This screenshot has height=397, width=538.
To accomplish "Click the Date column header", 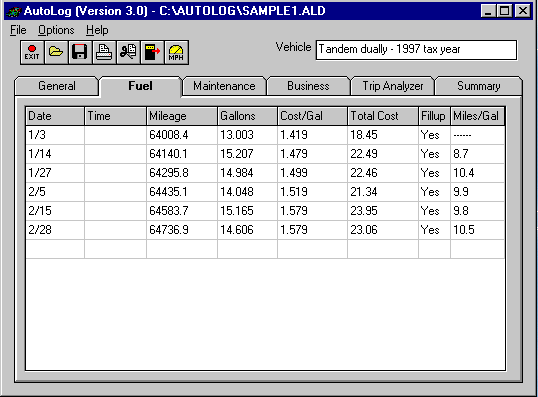I will (x=55, y=116).
